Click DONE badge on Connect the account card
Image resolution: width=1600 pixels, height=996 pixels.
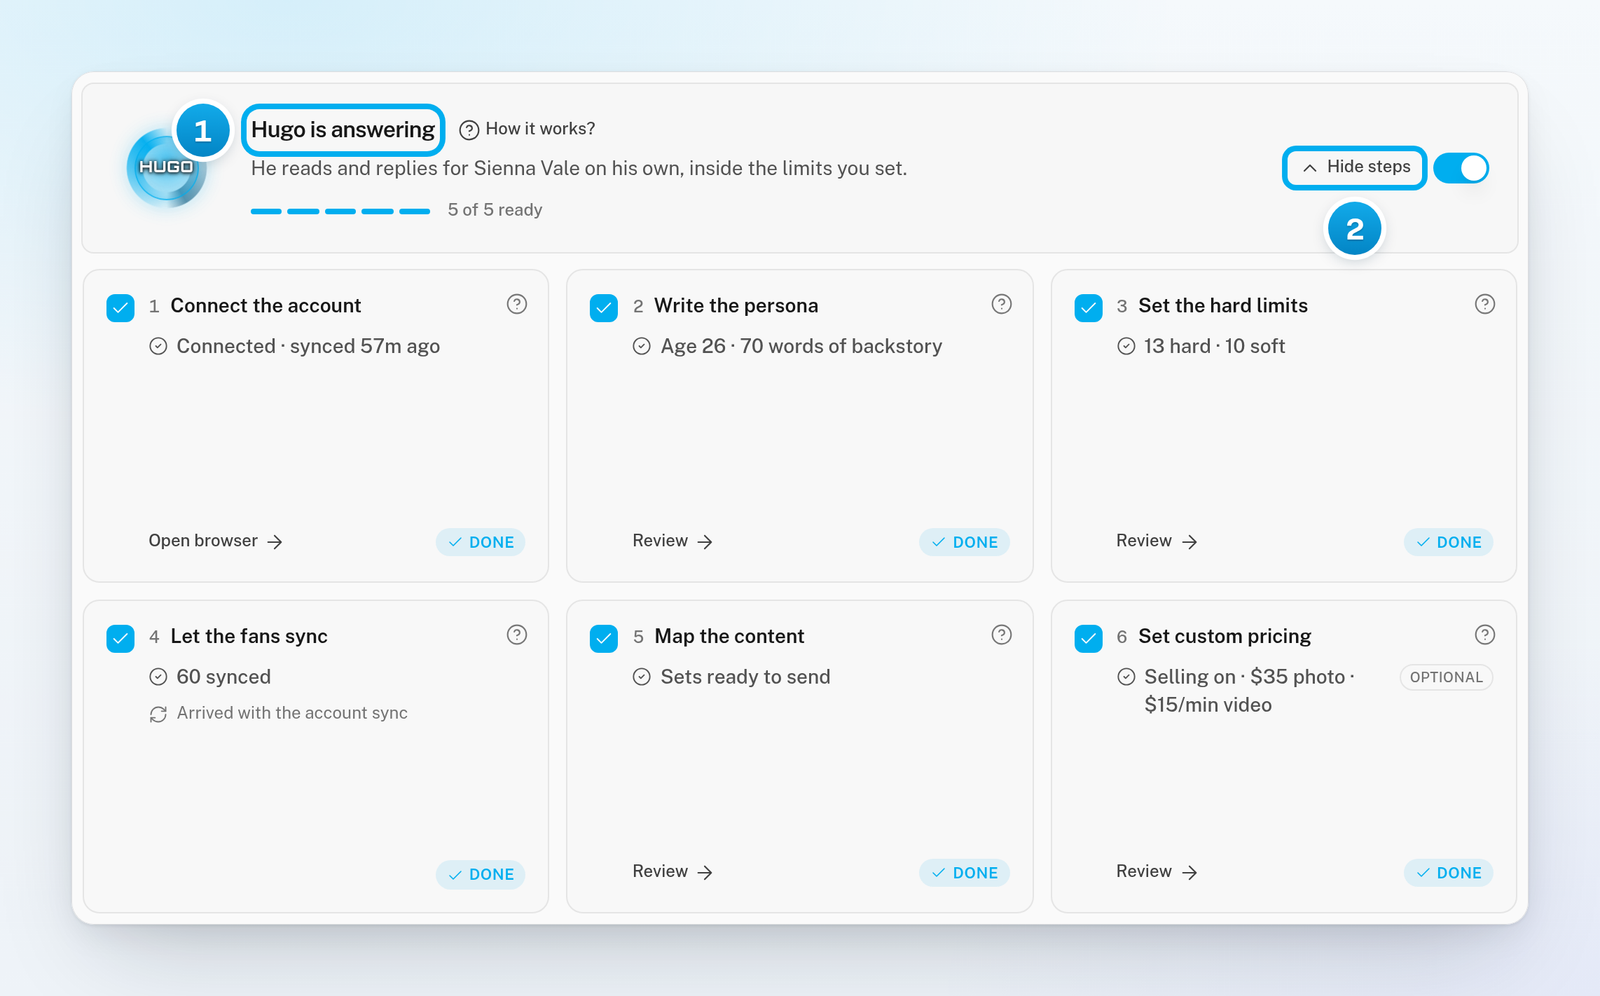point(480,542)
